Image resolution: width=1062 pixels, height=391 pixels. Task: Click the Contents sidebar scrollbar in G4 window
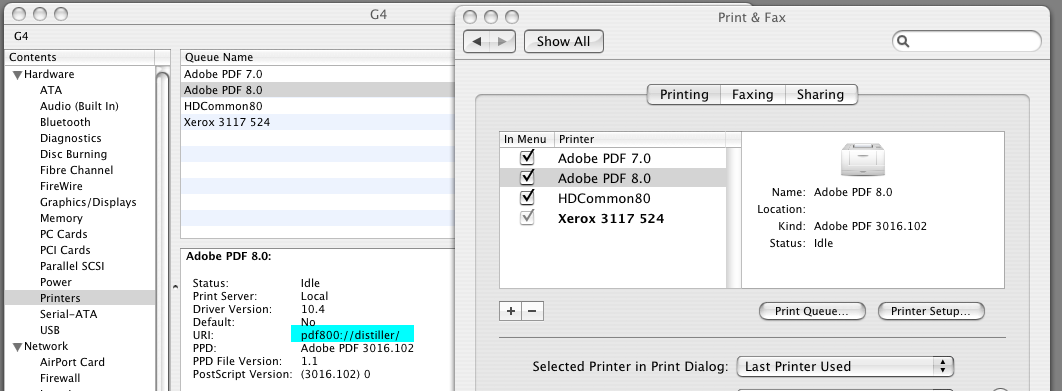point(163,227)
